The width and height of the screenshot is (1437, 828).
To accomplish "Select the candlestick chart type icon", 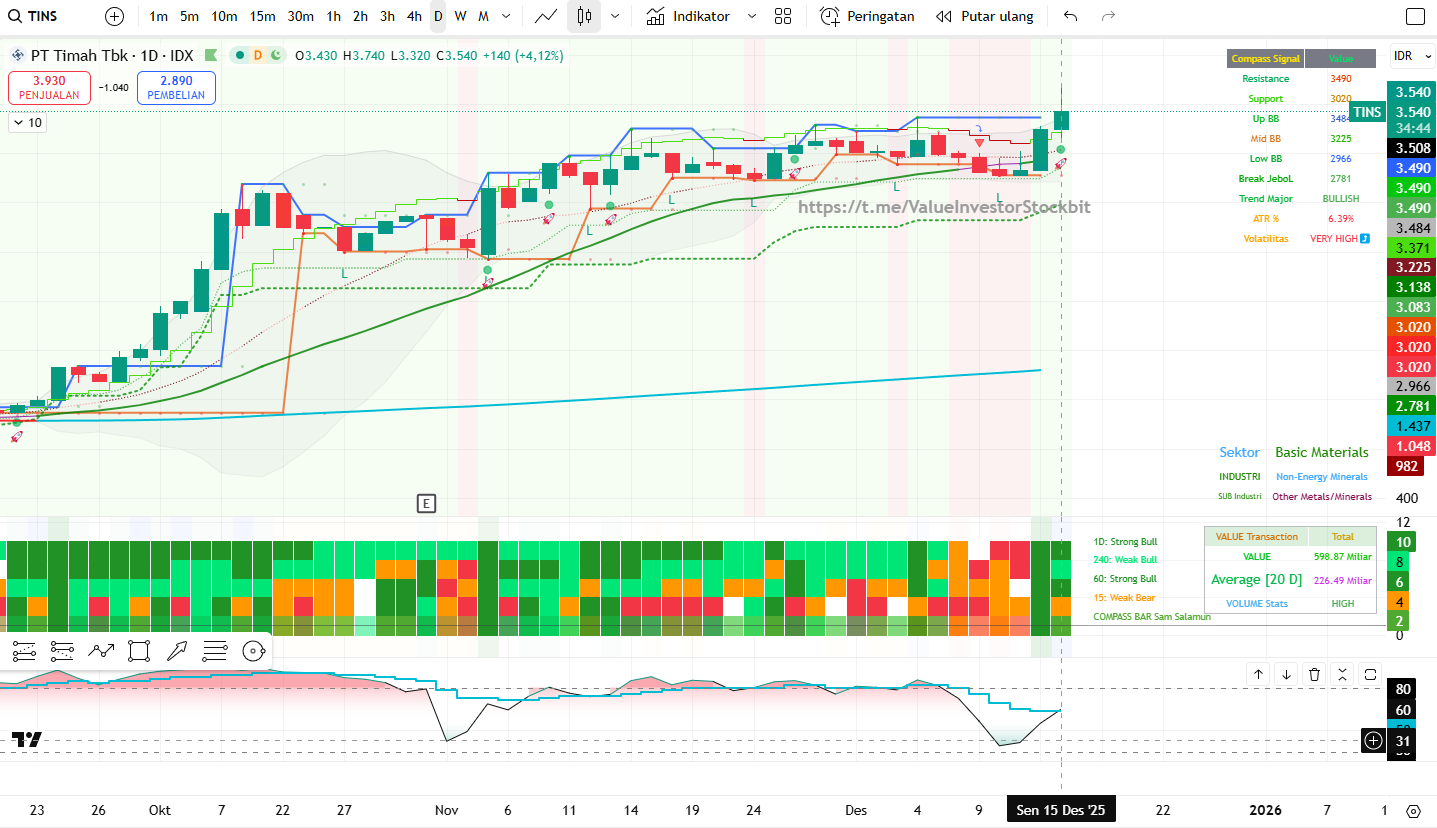I will 584,16.
